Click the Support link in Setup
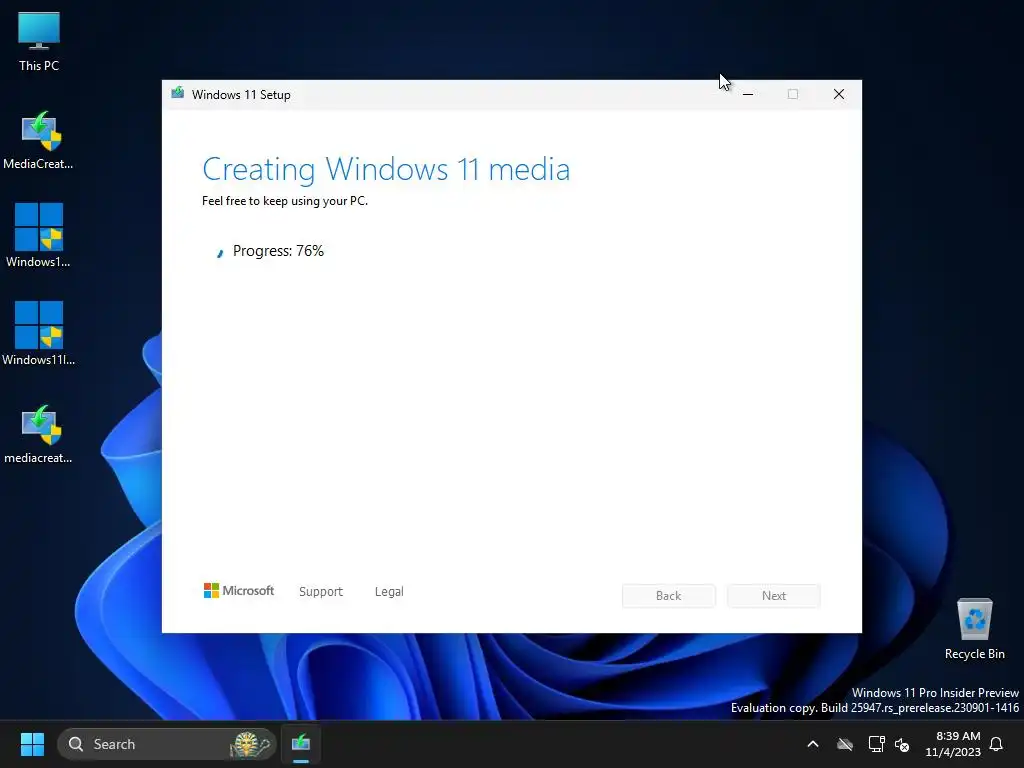The width and height of the screenshot is (1024, 768). pos(321,592)
